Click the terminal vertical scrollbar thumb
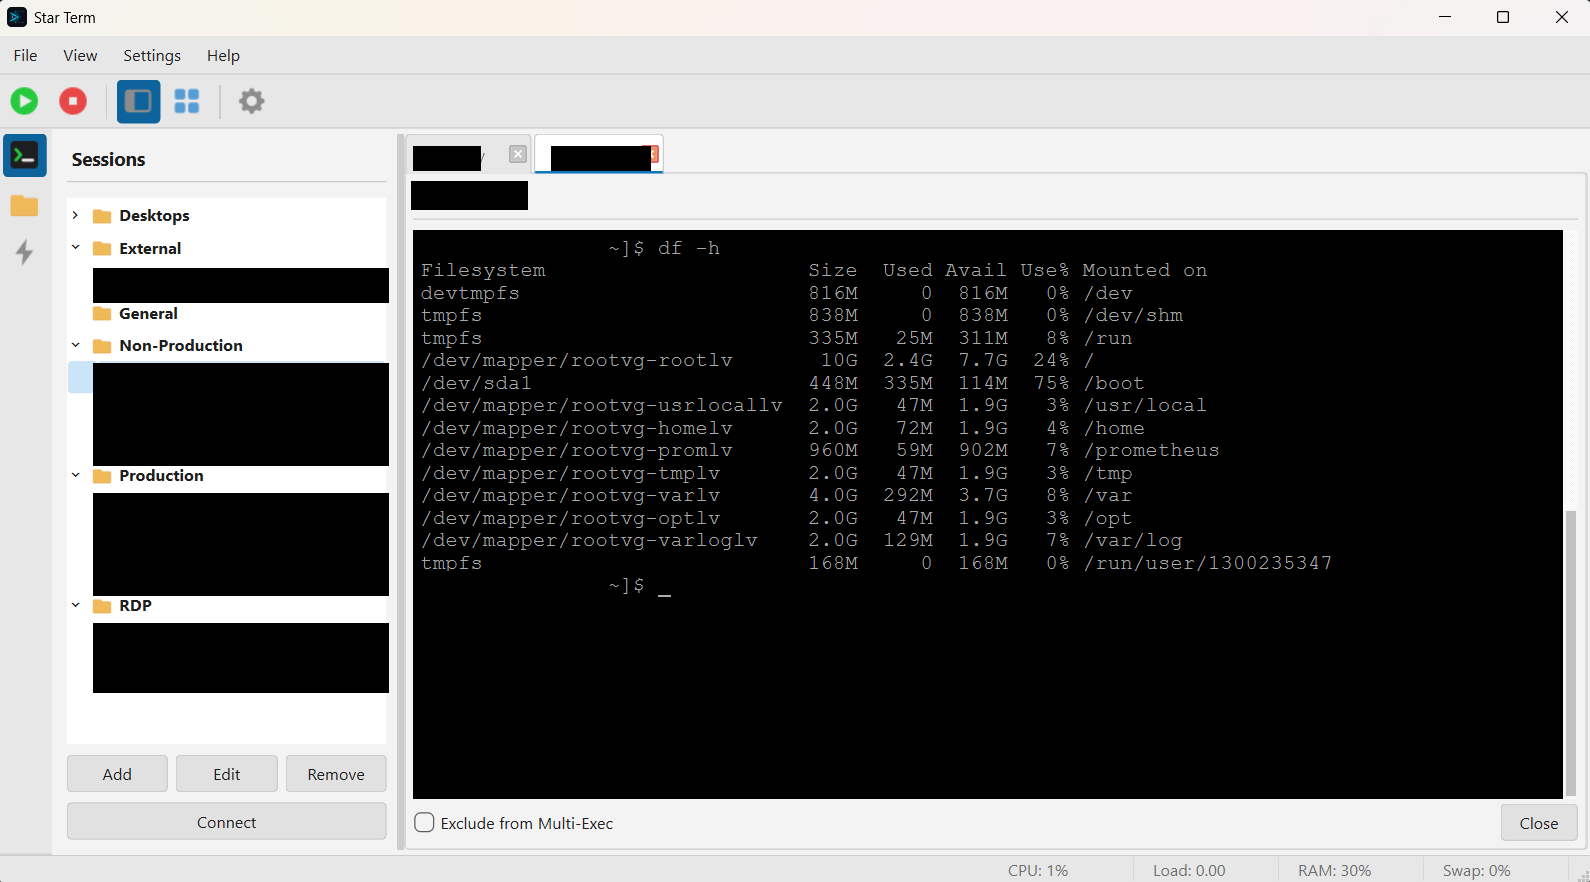Image resolution: width=1590 pixels, height=882 pixels. (1570, 652)
